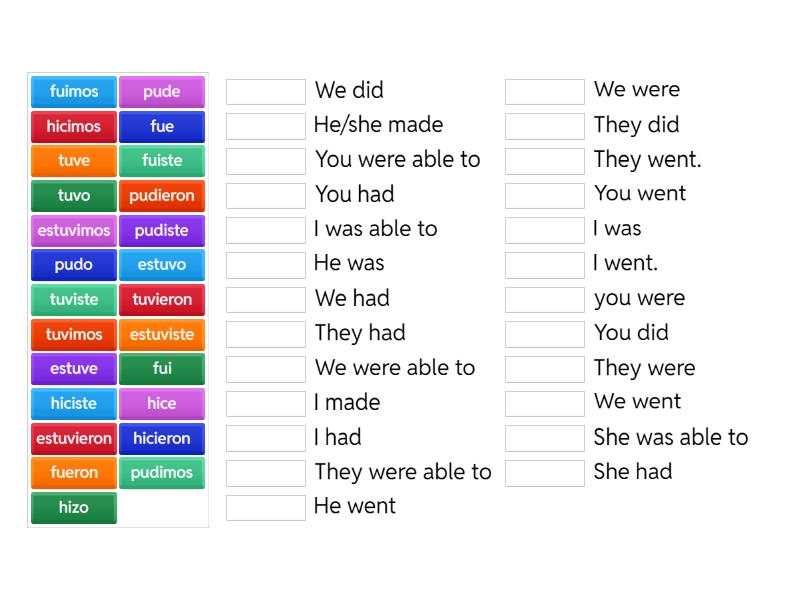Viewport: 800px width, 600px height.
Task: Select the answer box for 'He/she made'
Action: click(266, 126)
